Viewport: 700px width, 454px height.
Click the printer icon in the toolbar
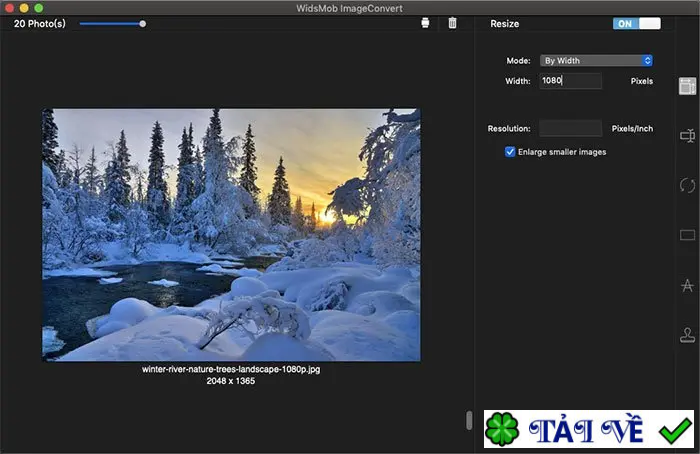[426, 23]
